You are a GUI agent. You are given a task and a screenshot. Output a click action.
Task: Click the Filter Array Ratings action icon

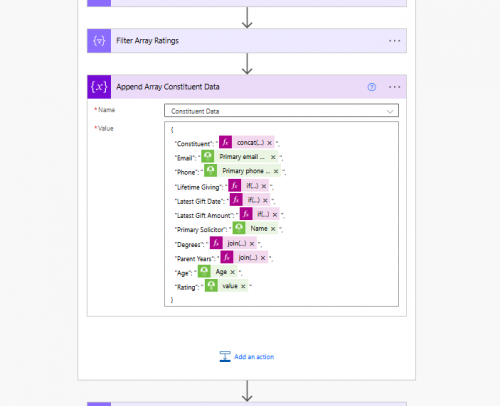(99, 41)
